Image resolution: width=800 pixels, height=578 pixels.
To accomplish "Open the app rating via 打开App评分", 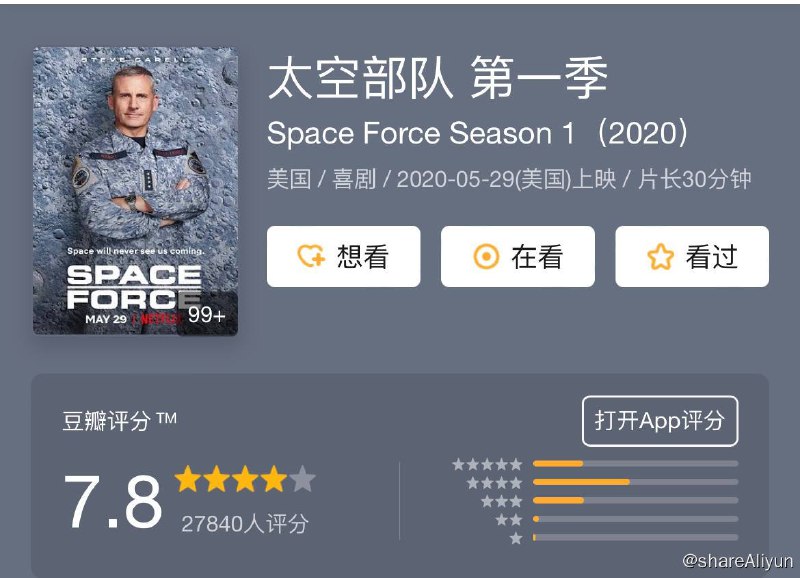I will pos(661,422).
